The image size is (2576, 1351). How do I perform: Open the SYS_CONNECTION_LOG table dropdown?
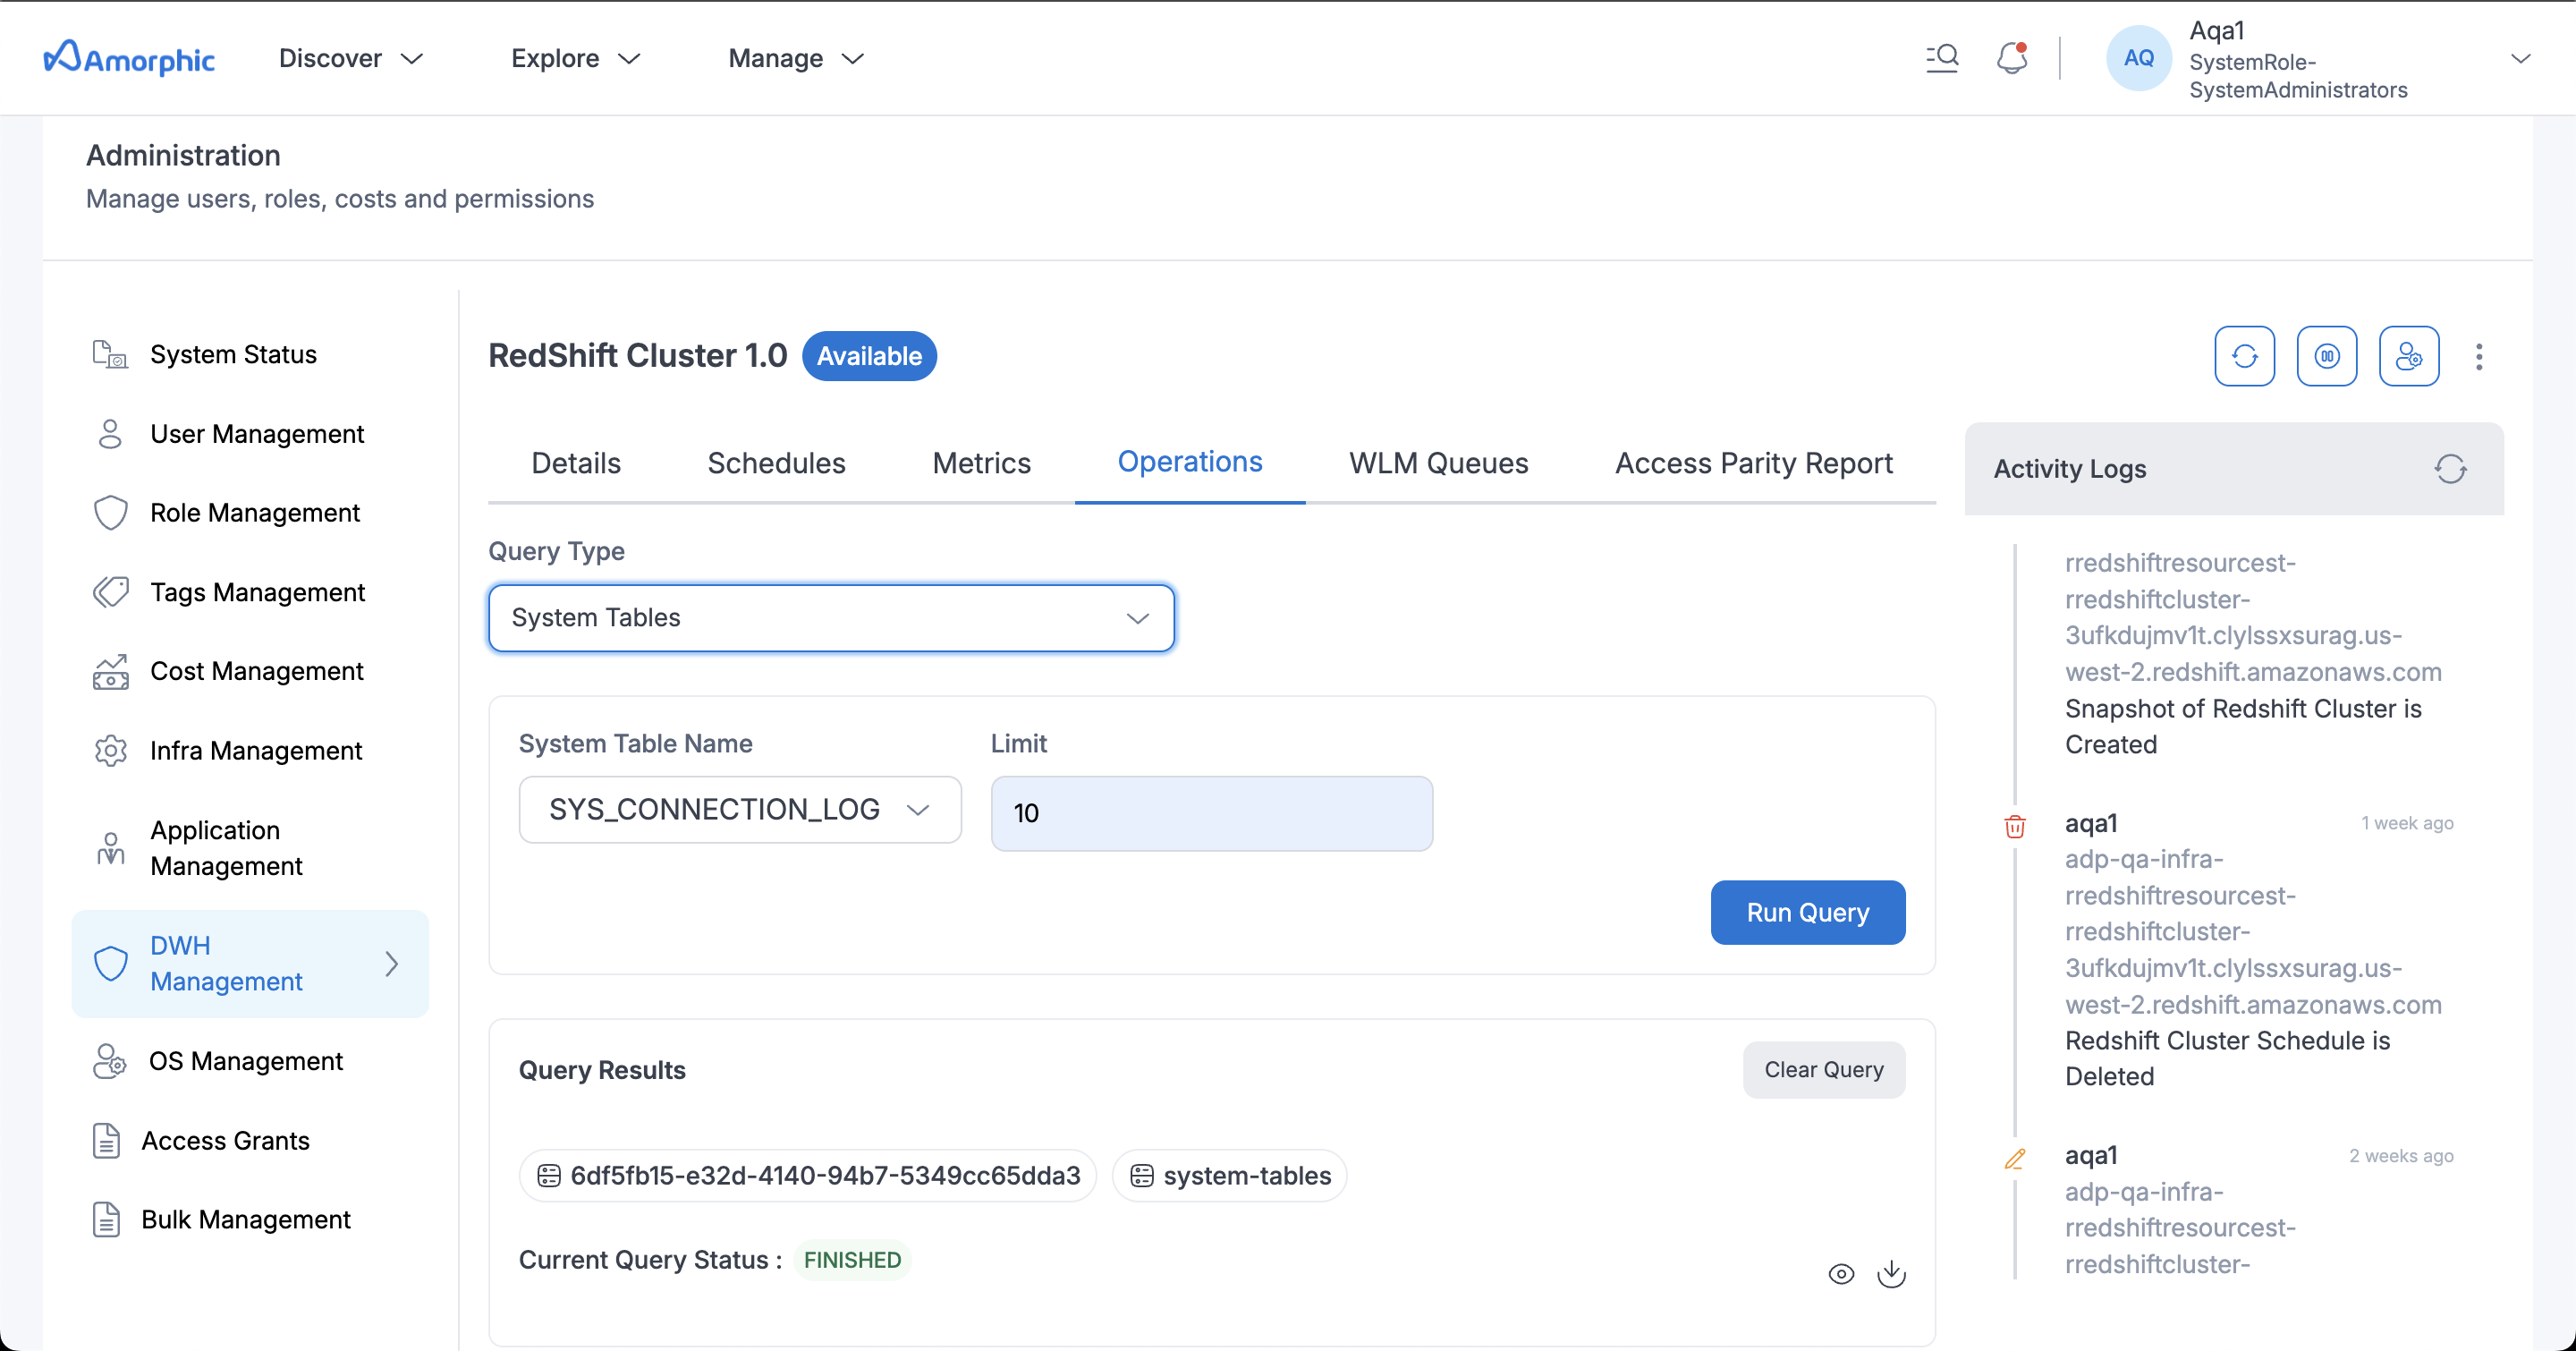click(740, 810)
